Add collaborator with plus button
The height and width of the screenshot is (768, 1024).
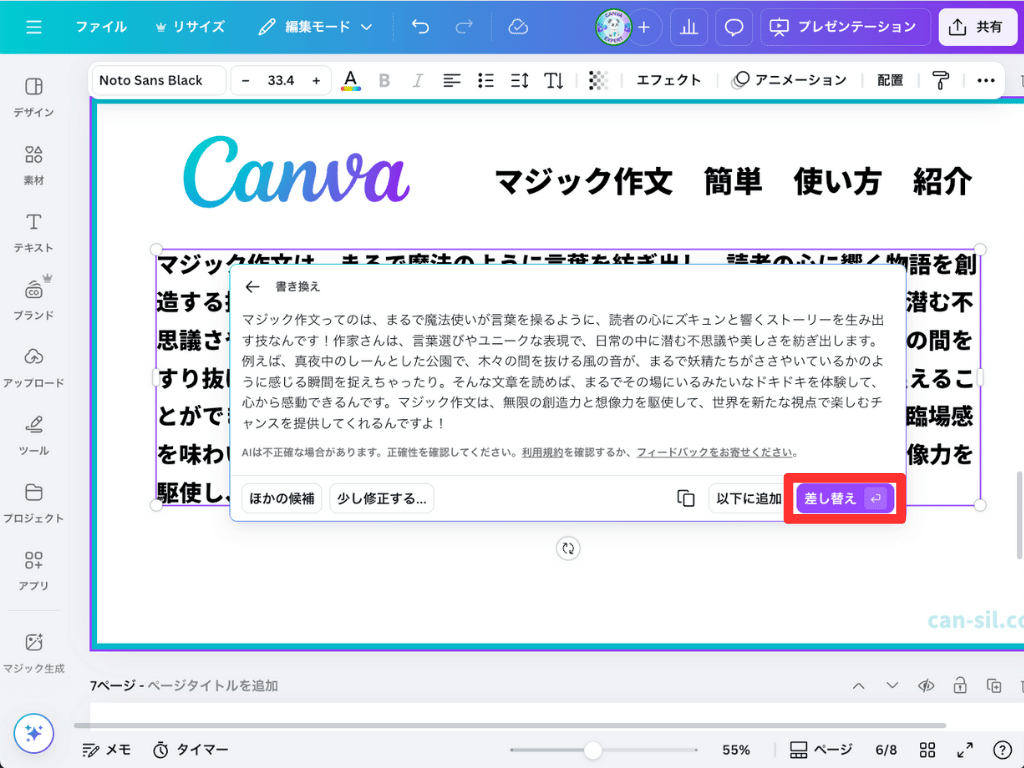[644, 27]
